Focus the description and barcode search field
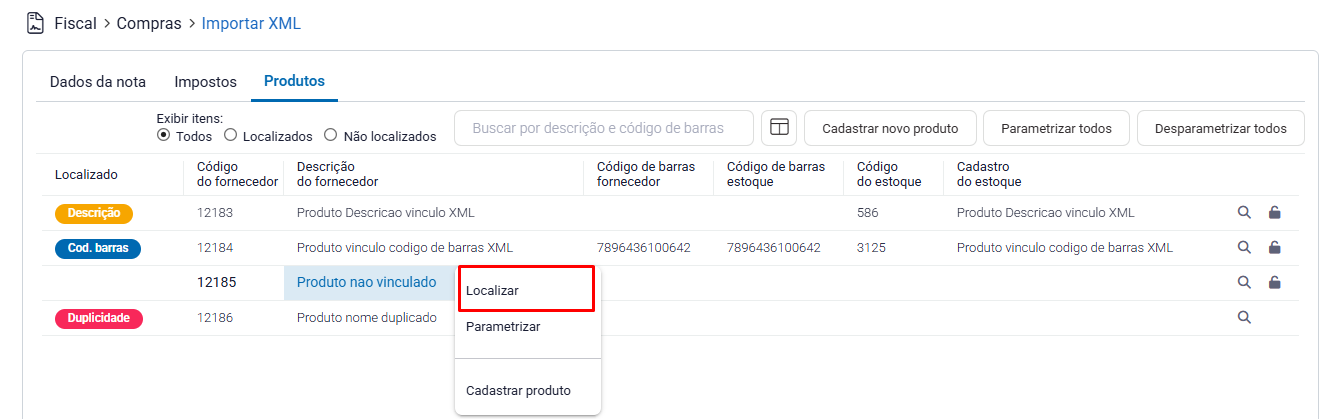Viewport: 1329px width, 419px height. pos(604,128)
